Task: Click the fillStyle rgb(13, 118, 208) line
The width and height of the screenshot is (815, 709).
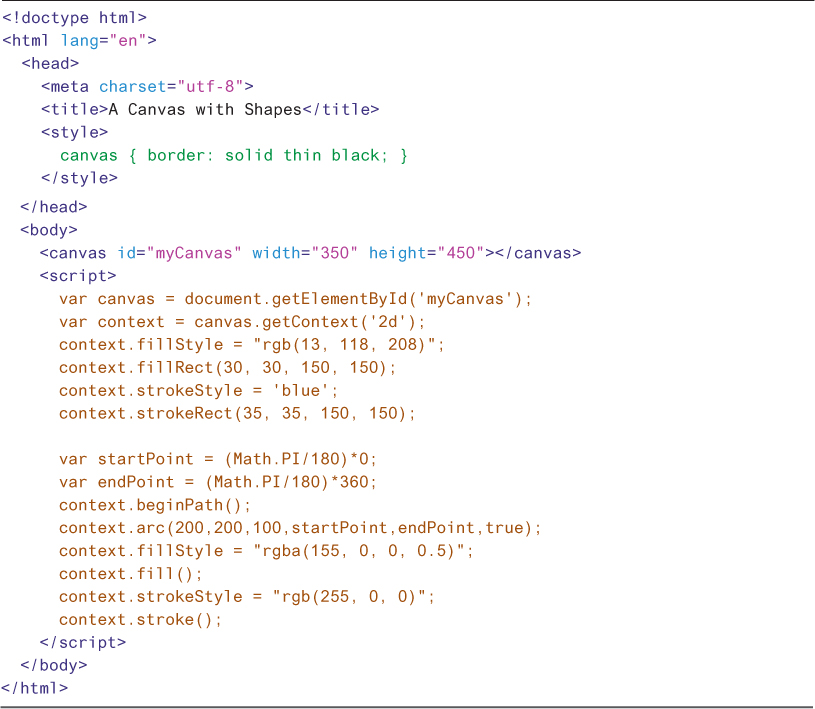Action: pyautogui.click(x=251, y=345)
